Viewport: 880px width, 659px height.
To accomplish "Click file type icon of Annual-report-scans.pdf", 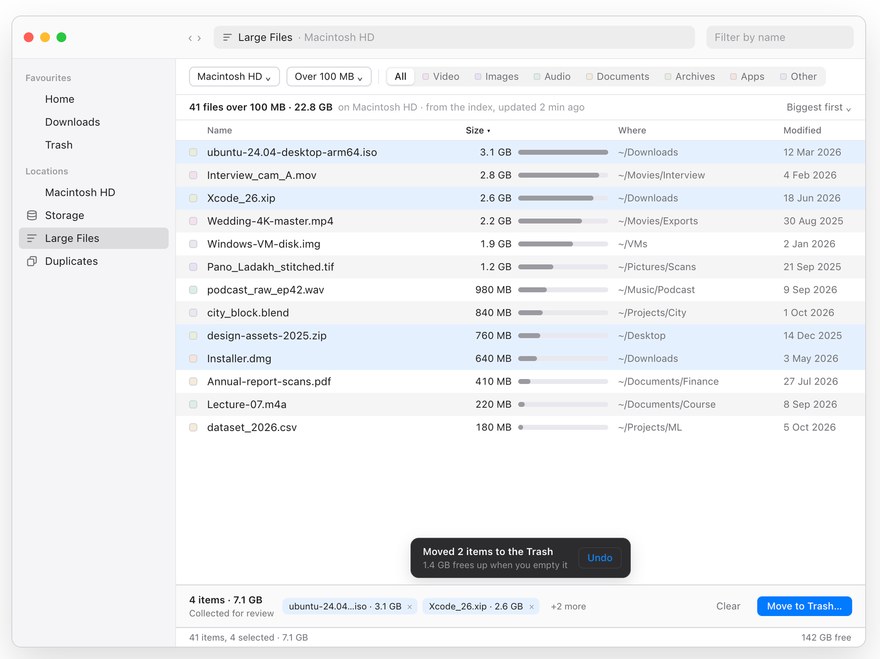I will click(193, 382).
